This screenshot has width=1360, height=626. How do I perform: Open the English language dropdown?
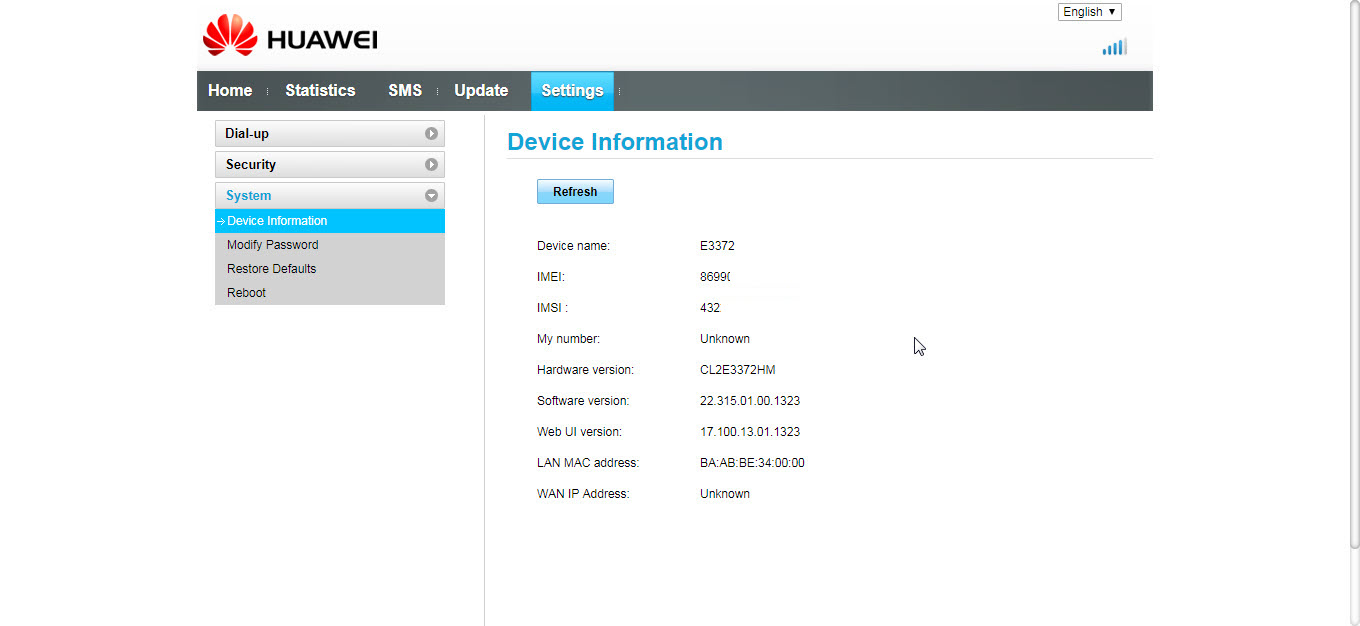coord(1089,12)
